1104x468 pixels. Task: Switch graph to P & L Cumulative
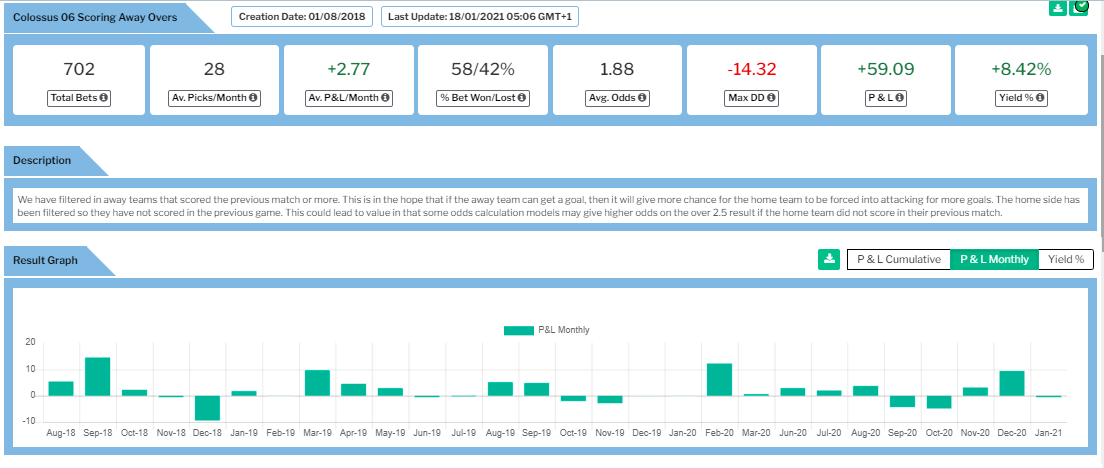click(898, 260)
